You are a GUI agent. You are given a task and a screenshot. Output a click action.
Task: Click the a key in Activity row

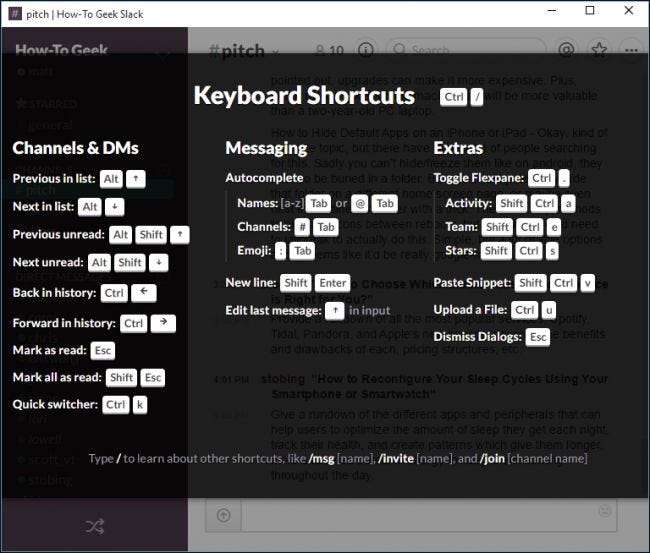(x=568, y=204)
